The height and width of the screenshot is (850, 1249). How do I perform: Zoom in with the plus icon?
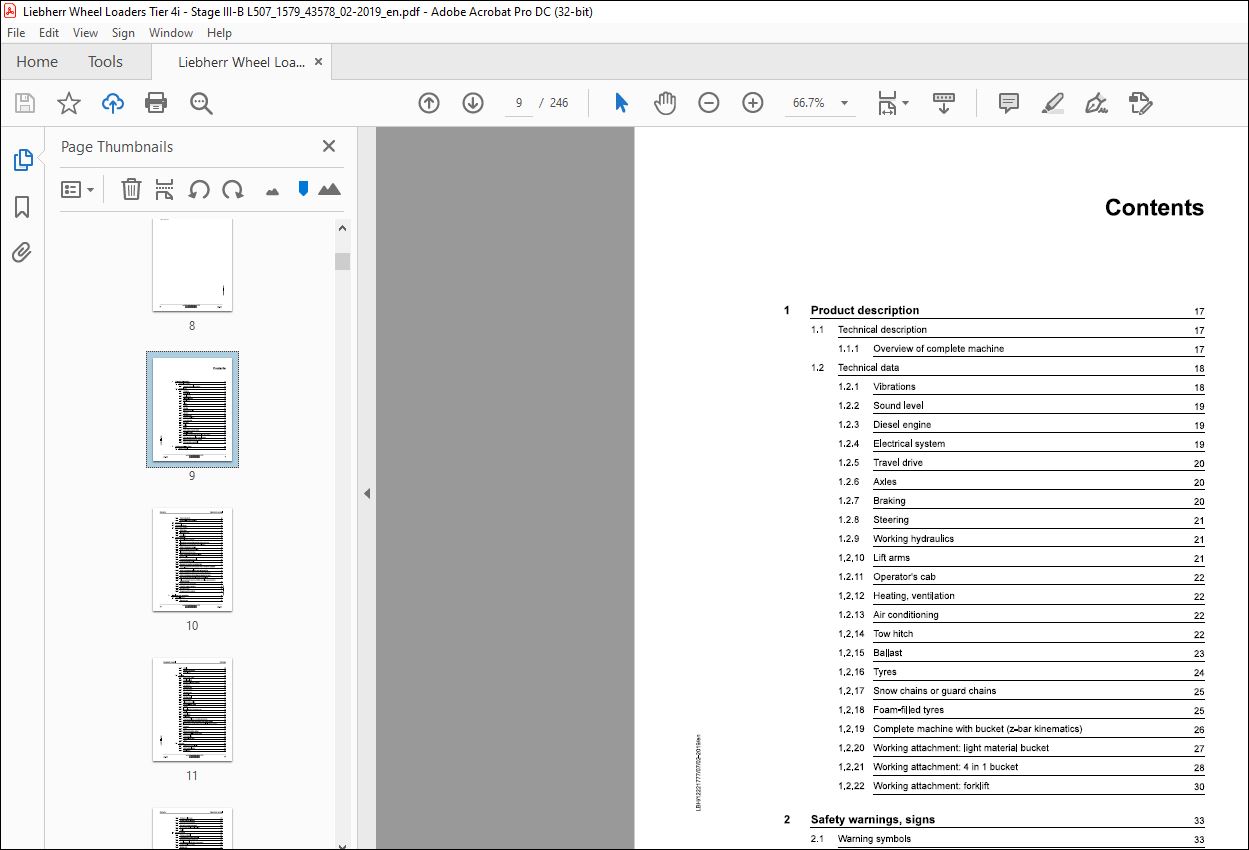[753, 103]
